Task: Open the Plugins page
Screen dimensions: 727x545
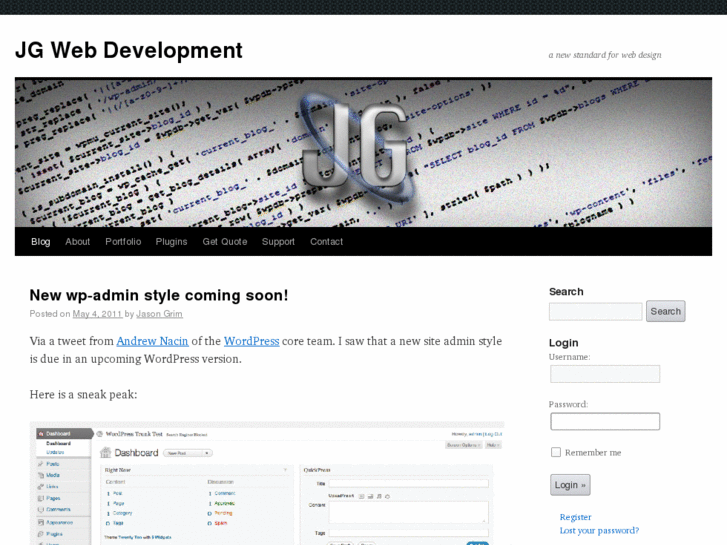Action: click(x=171, y=242)
